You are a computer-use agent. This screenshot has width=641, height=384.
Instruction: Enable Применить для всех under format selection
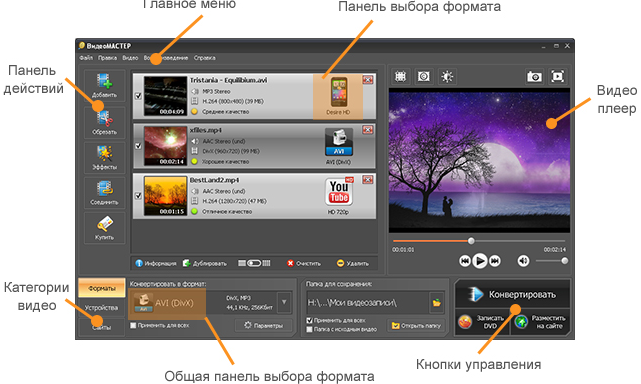point(133,326)
